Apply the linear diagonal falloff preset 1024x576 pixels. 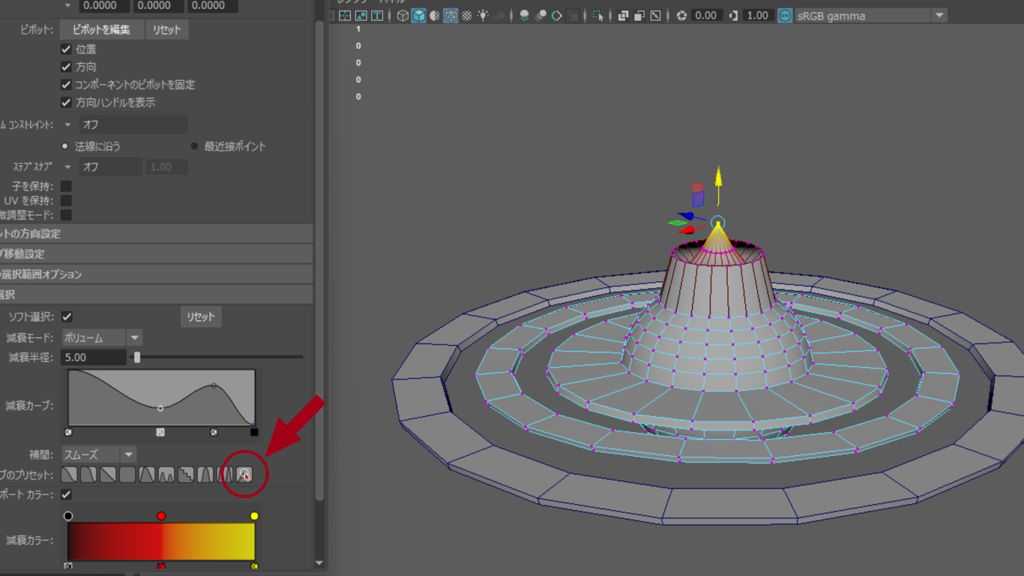[108, 474]
